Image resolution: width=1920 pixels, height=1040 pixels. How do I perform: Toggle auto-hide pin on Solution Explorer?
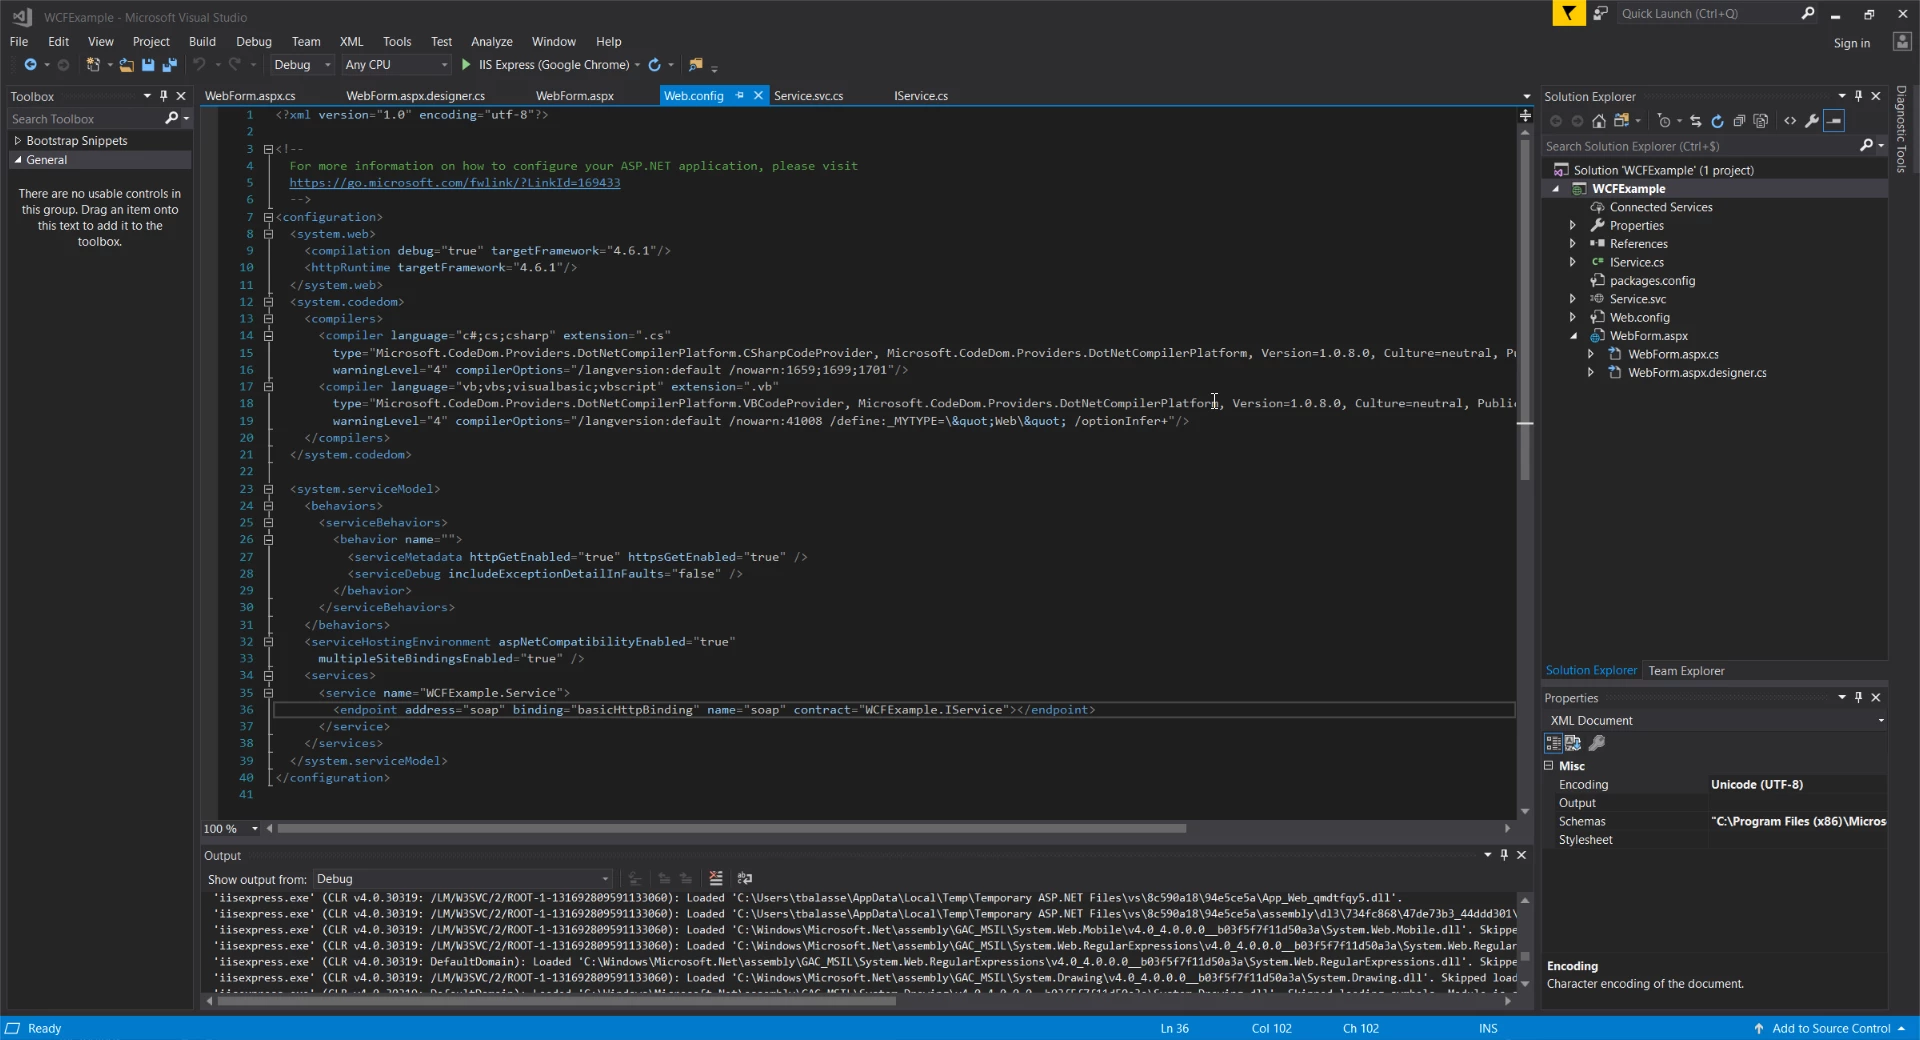(1859, 96)
